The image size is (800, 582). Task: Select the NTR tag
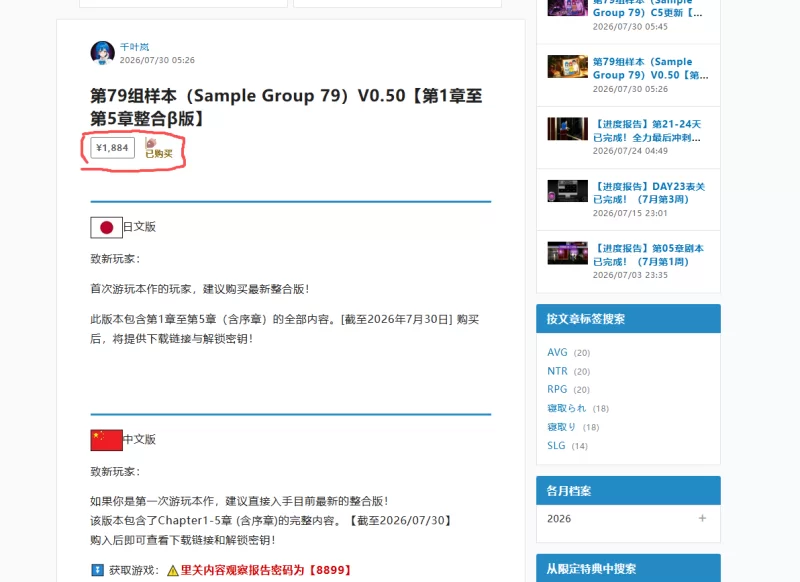point(557,371)
